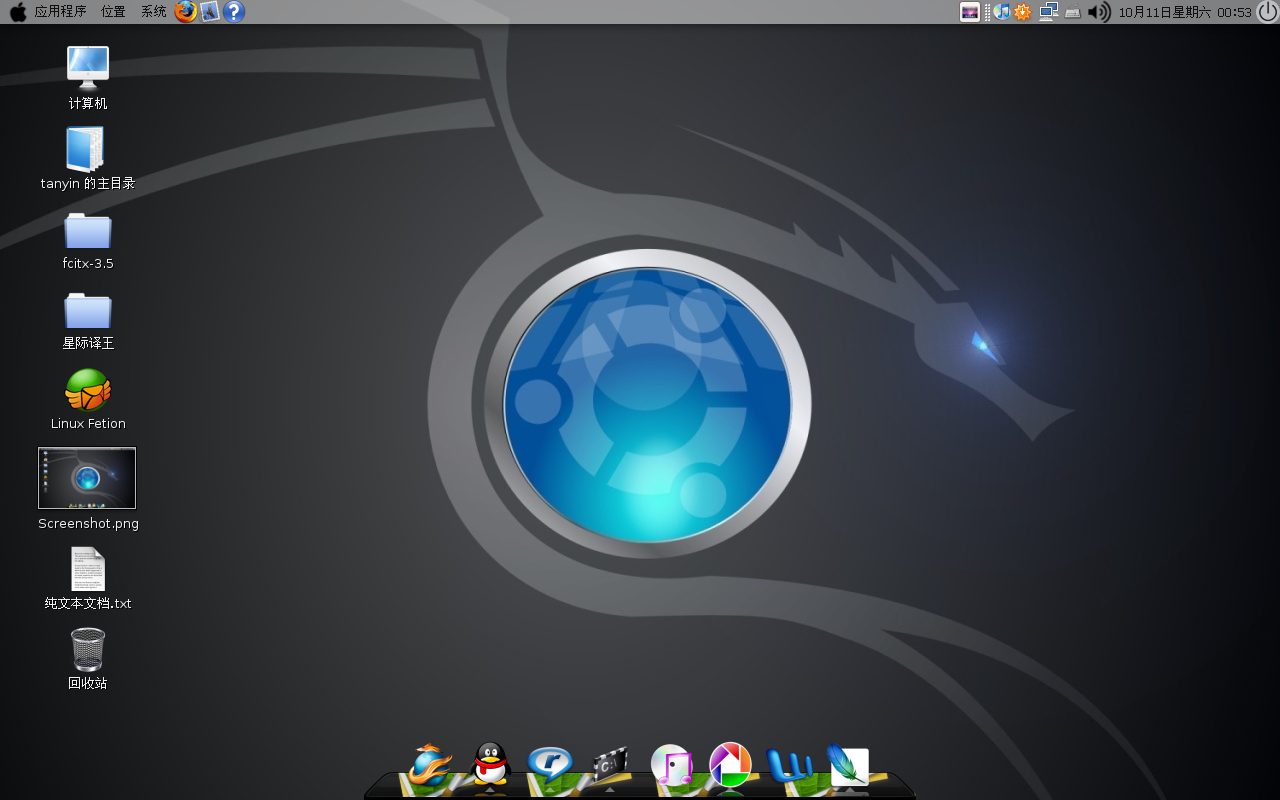
Task: Open the Apple logo main menu
Action: [17, 12]
